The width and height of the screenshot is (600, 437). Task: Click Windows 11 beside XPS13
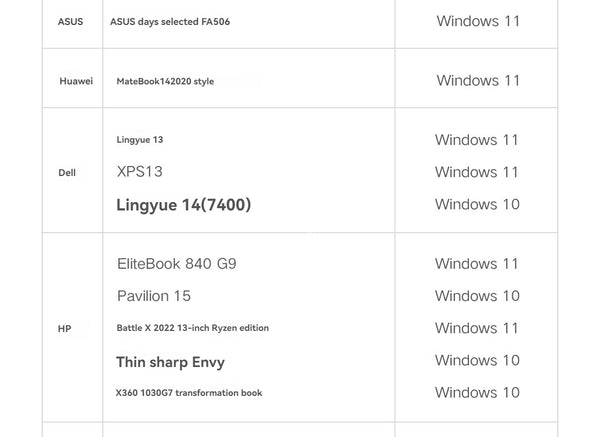tap(477, 172)
